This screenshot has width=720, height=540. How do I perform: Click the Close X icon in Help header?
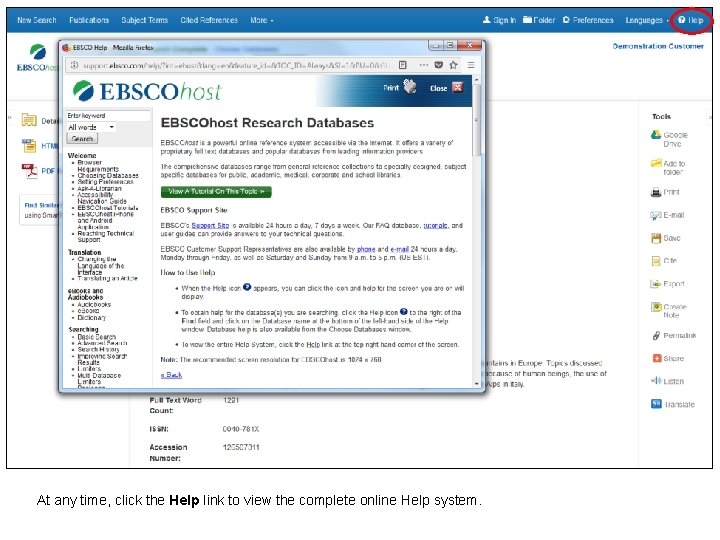point(457,87)
